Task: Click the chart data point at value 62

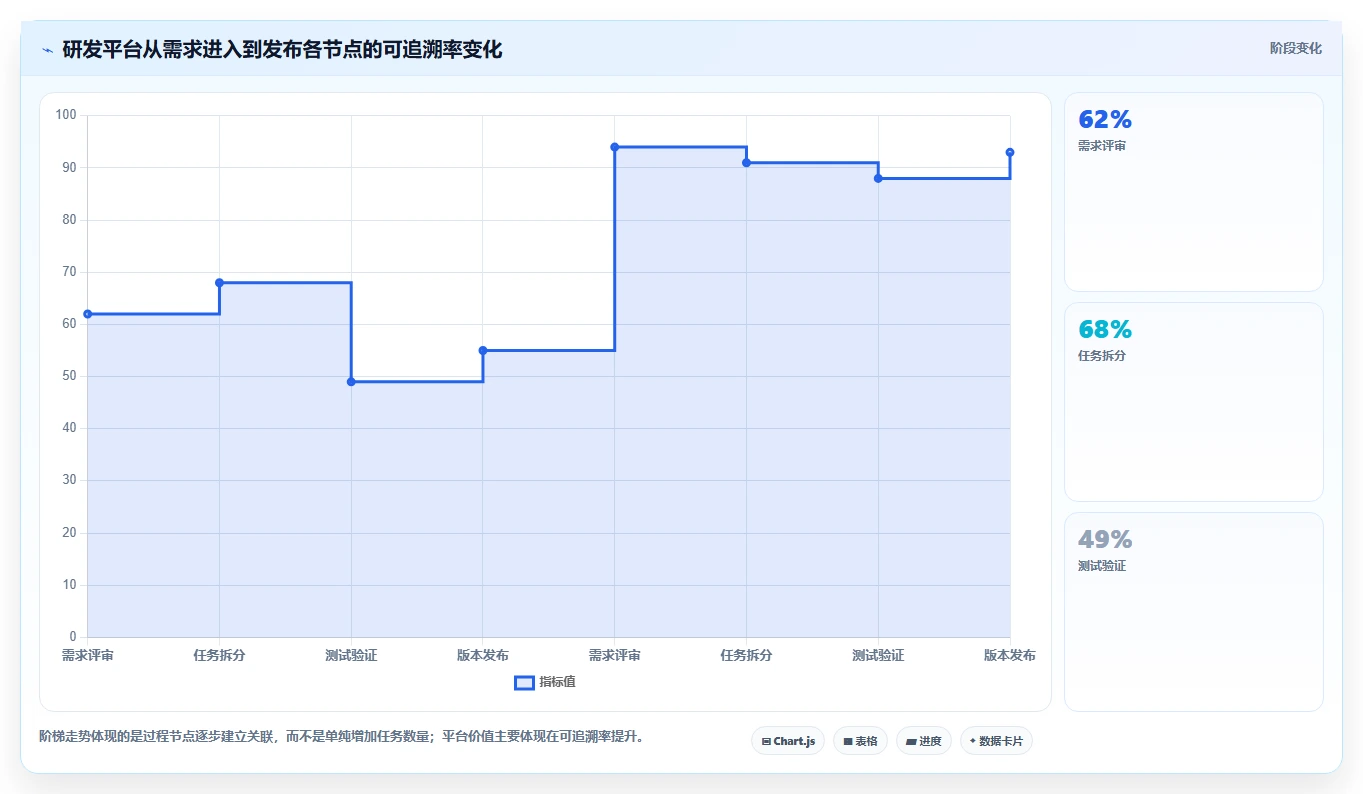Action: [88, 314]
